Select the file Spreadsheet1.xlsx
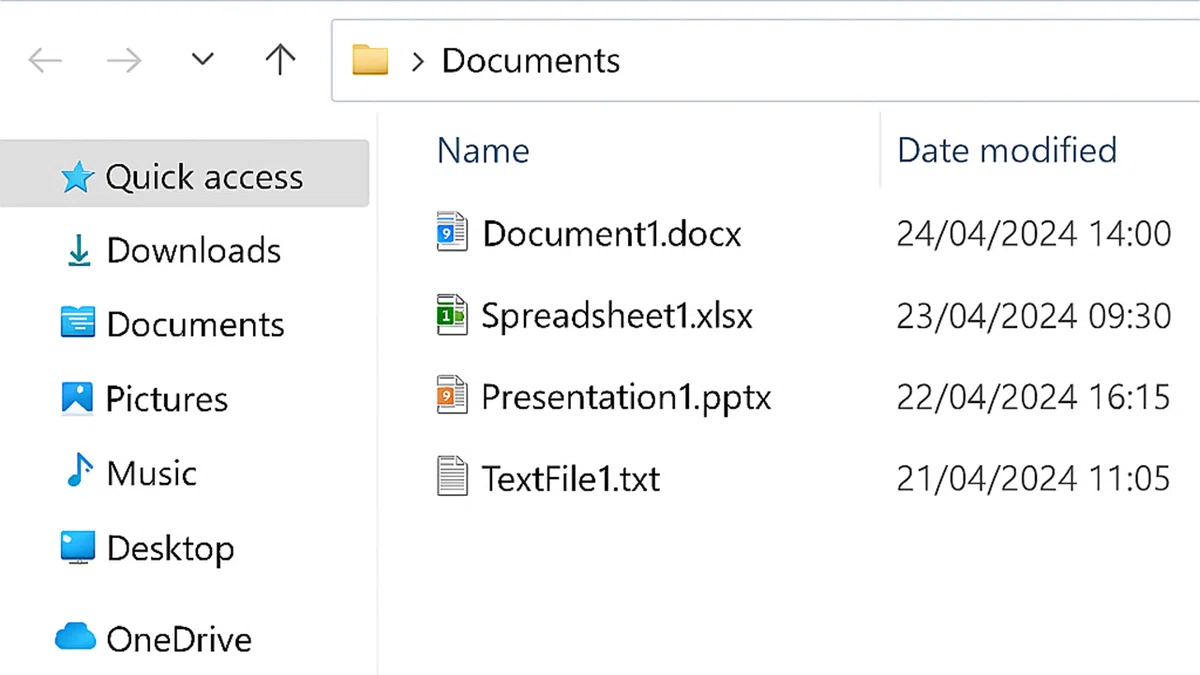This screenshot has width=1200, height=675. pos(617,316)
